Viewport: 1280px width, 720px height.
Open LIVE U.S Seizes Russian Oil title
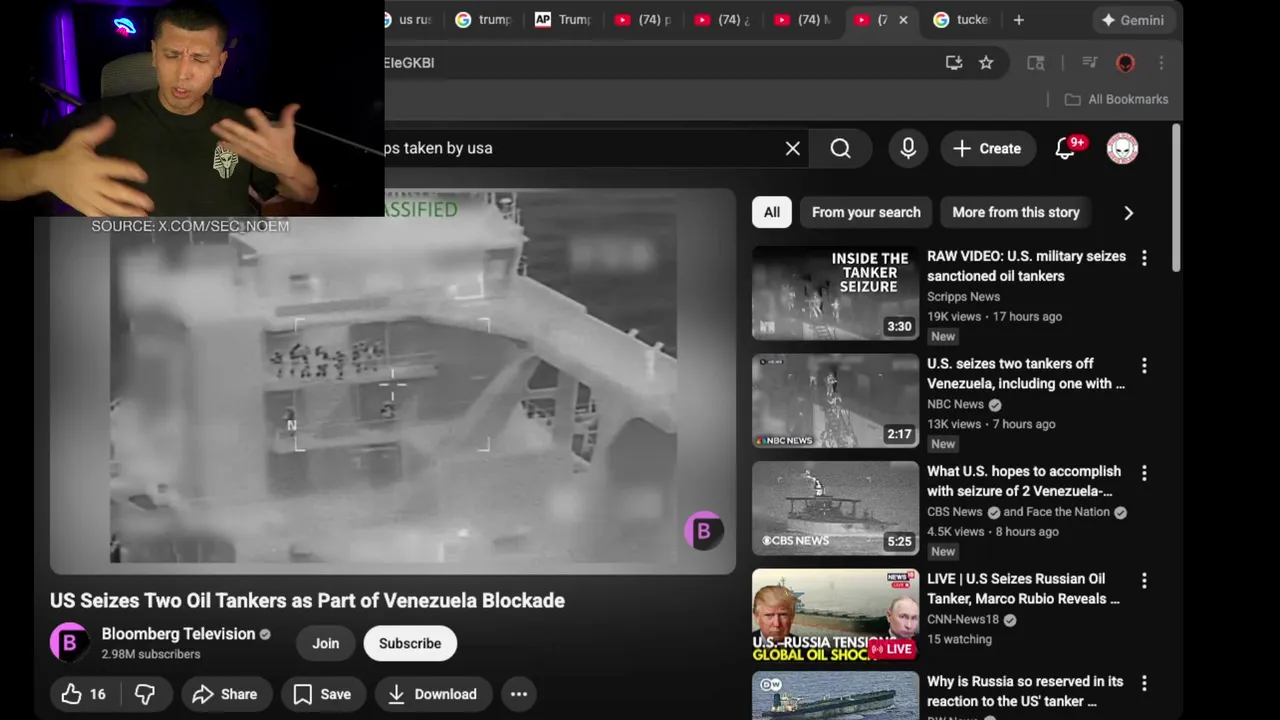pyautogui.click(x=1023, y=589)
